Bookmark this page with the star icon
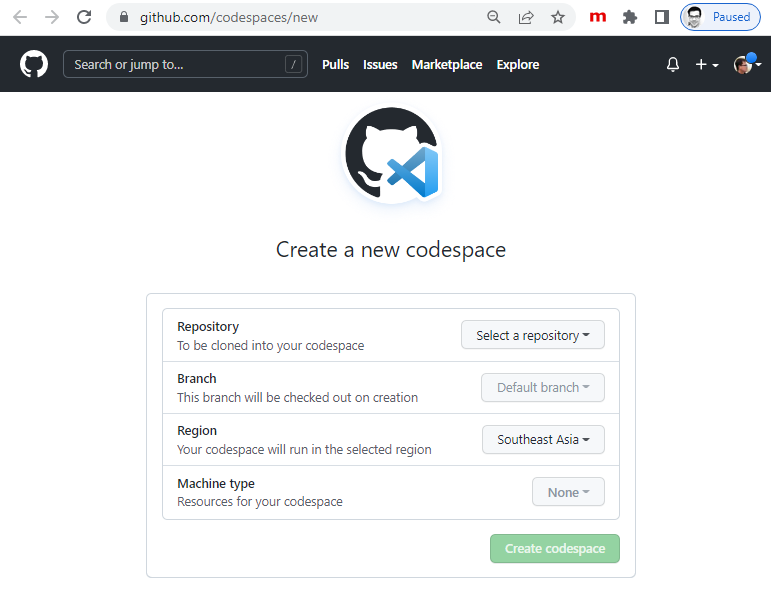 [558, 17]
